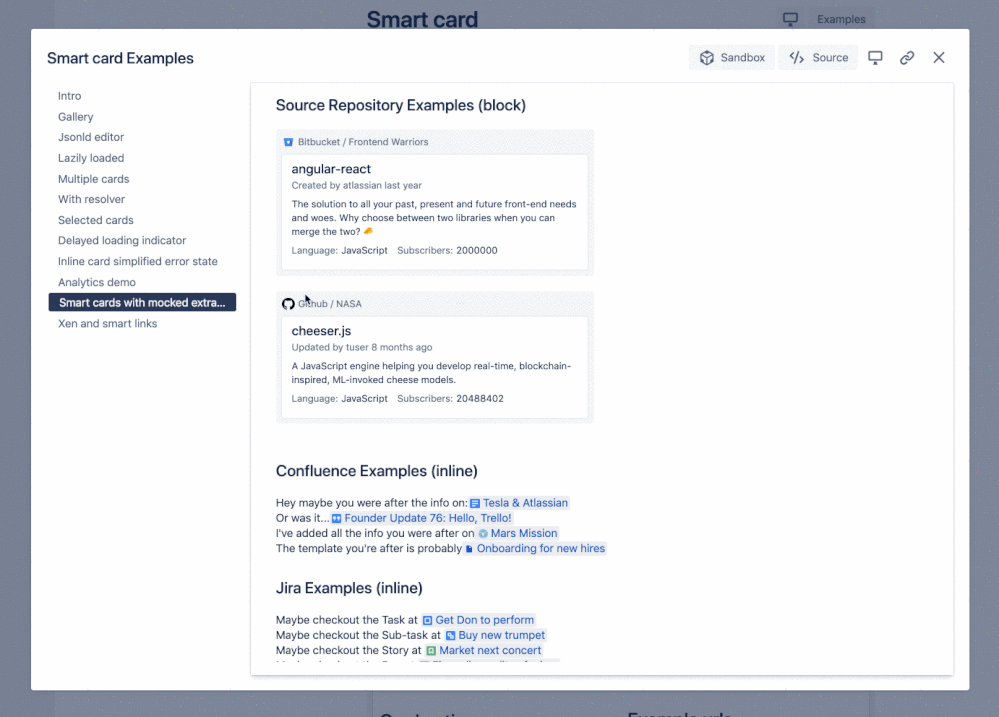The height and width of the screenshot is (717, 999).
Task: Click Language: JavaScript in angular-react card
Action: coord(340,250)
